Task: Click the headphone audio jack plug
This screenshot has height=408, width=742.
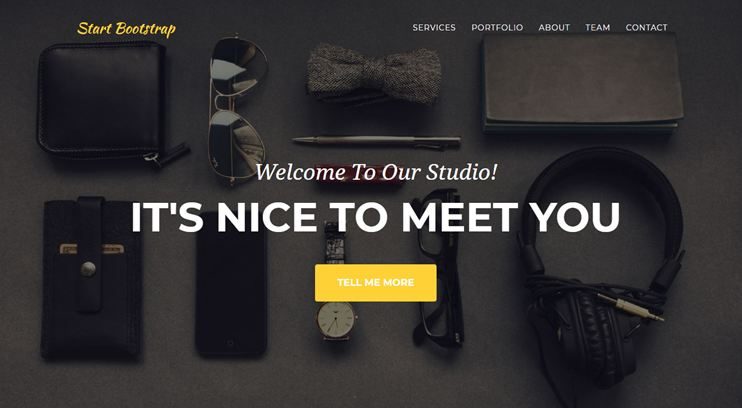Action: click(x=631, y=308)
